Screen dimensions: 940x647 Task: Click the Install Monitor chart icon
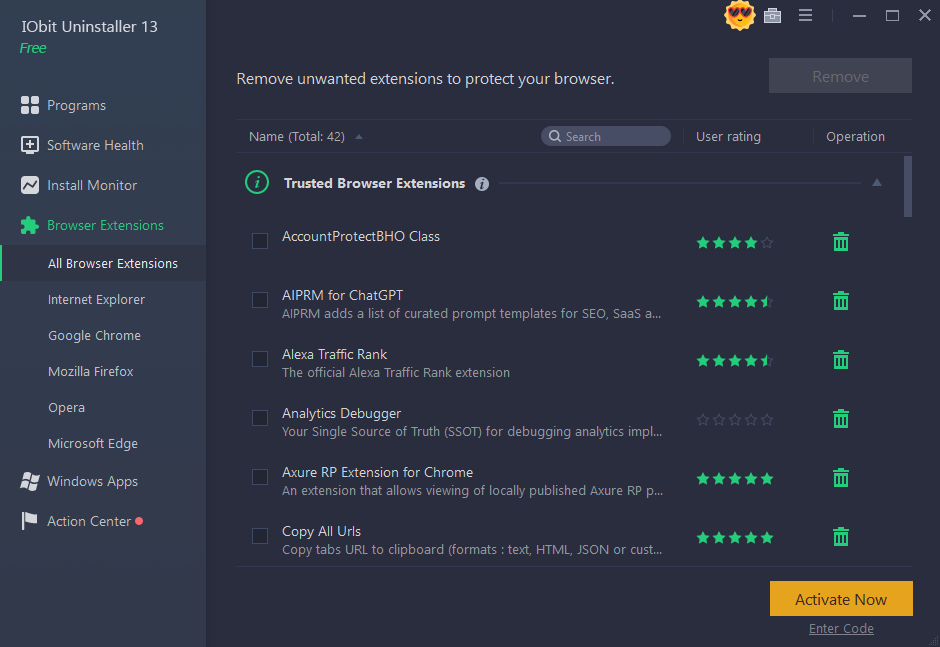[x=29, y=185]
